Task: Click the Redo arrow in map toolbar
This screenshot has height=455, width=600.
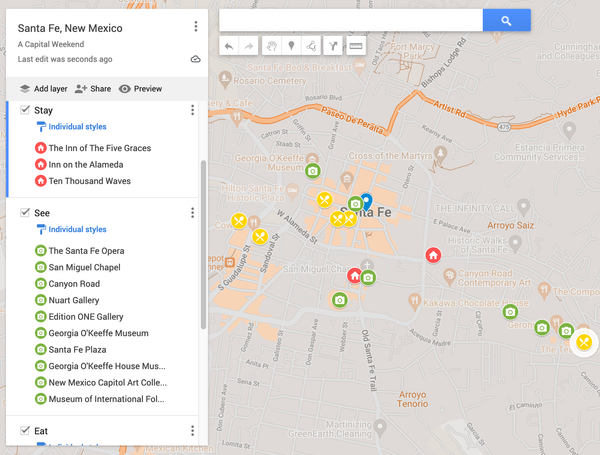Action: (249, 46)
